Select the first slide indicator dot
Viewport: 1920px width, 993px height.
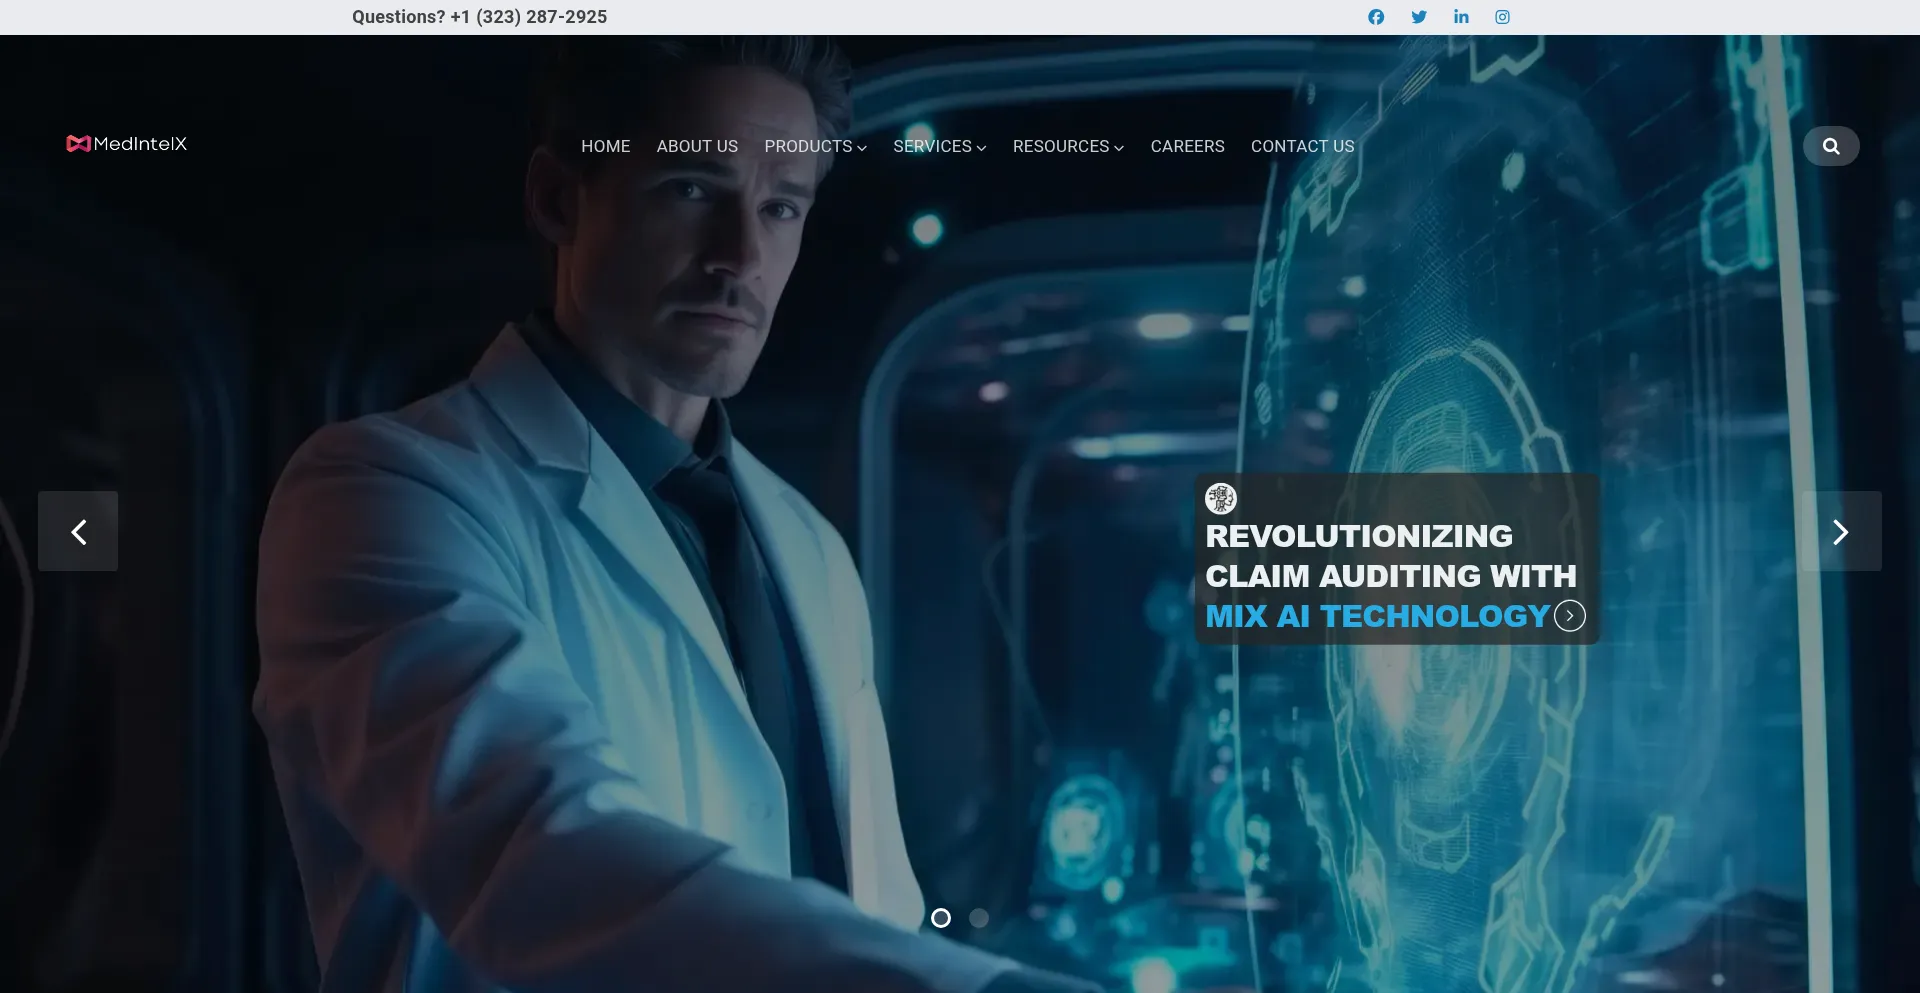click(x=940, y=918)
